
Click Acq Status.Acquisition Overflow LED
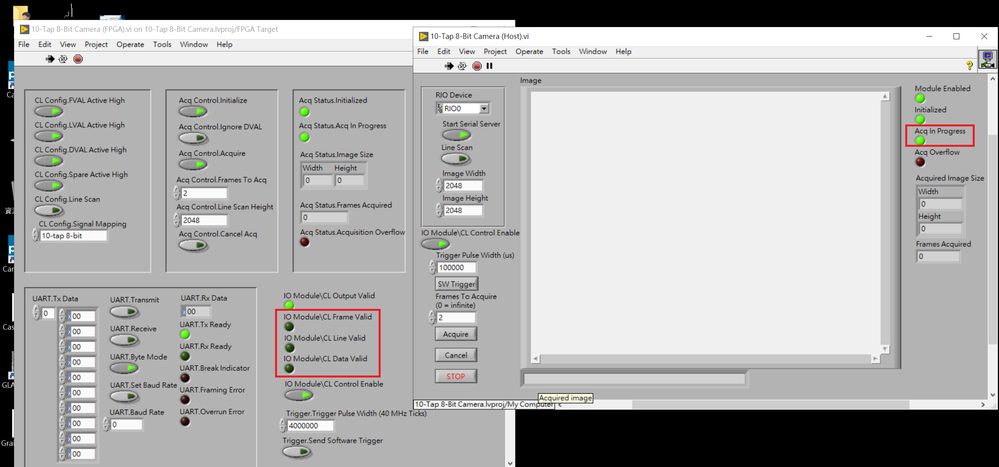click(x=305, y=242)
